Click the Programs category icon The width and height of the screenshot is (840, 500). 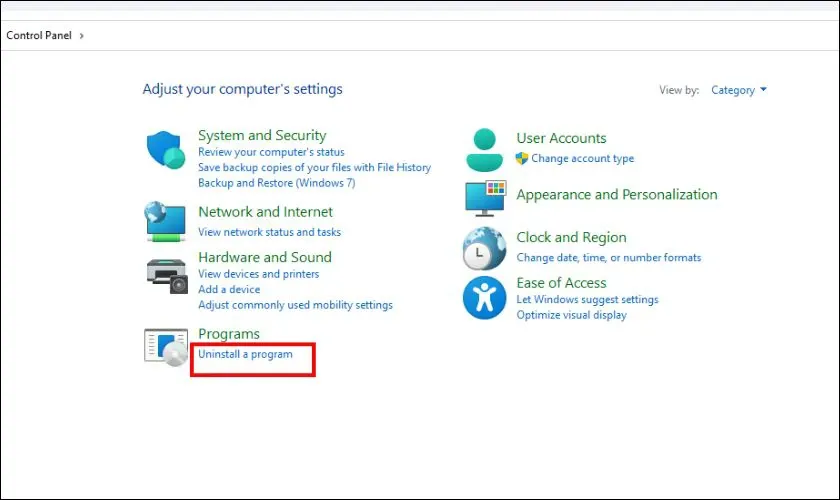point(166,346)
